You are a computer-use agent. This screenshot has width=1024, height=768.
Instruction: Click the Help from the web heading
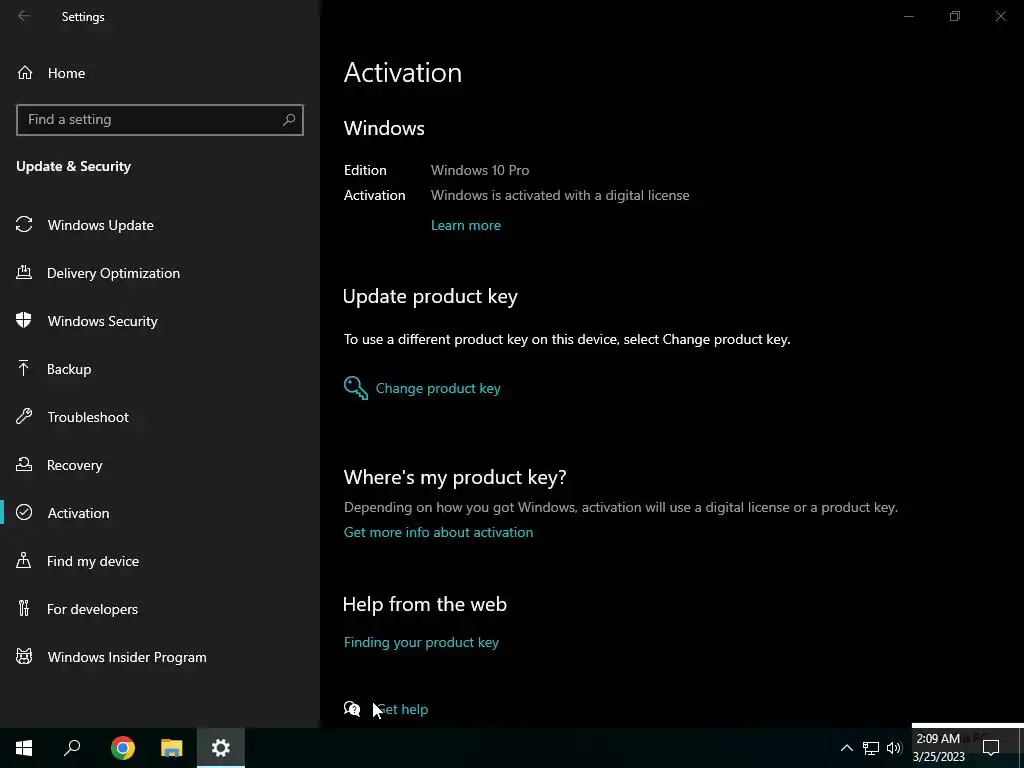424,604
